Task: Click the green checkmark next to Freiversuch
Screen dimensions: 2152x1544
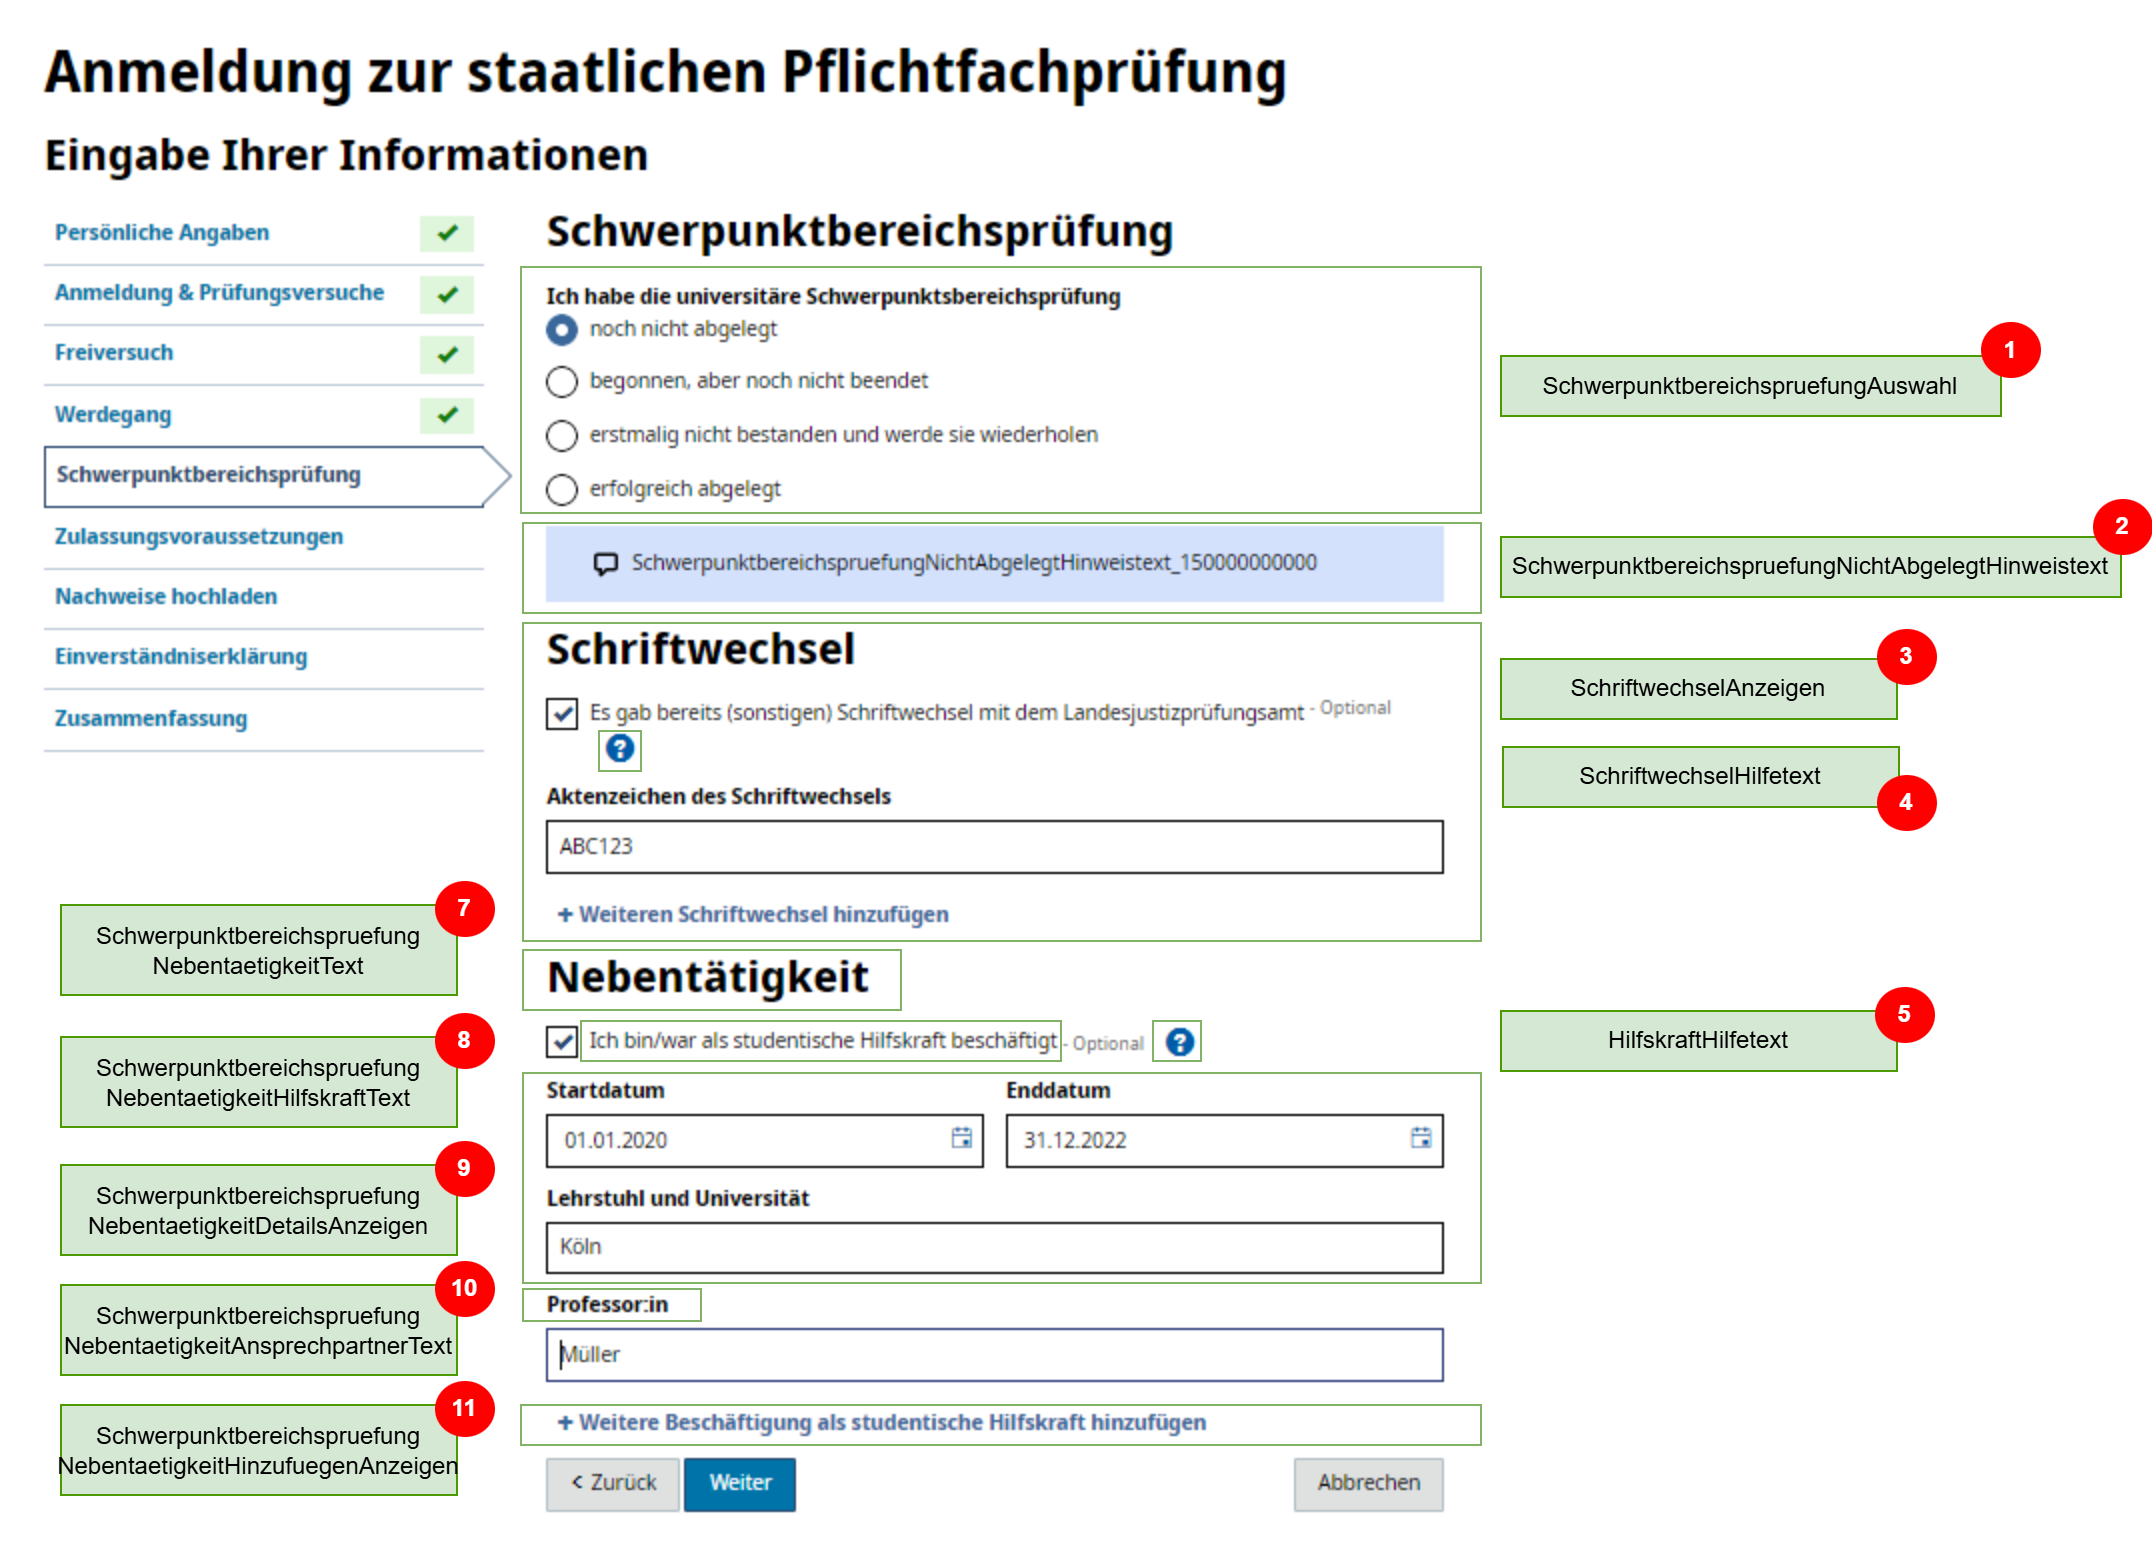Action: pyautogui.click(x=447, y=355)
